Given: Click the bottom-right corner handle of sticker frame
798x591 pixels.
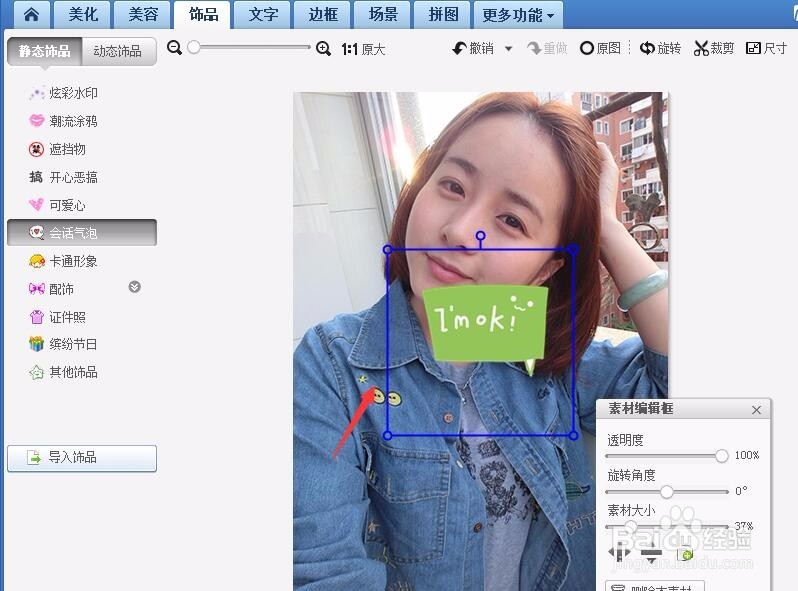Looking at the screenshot, I should pos(574,435).
